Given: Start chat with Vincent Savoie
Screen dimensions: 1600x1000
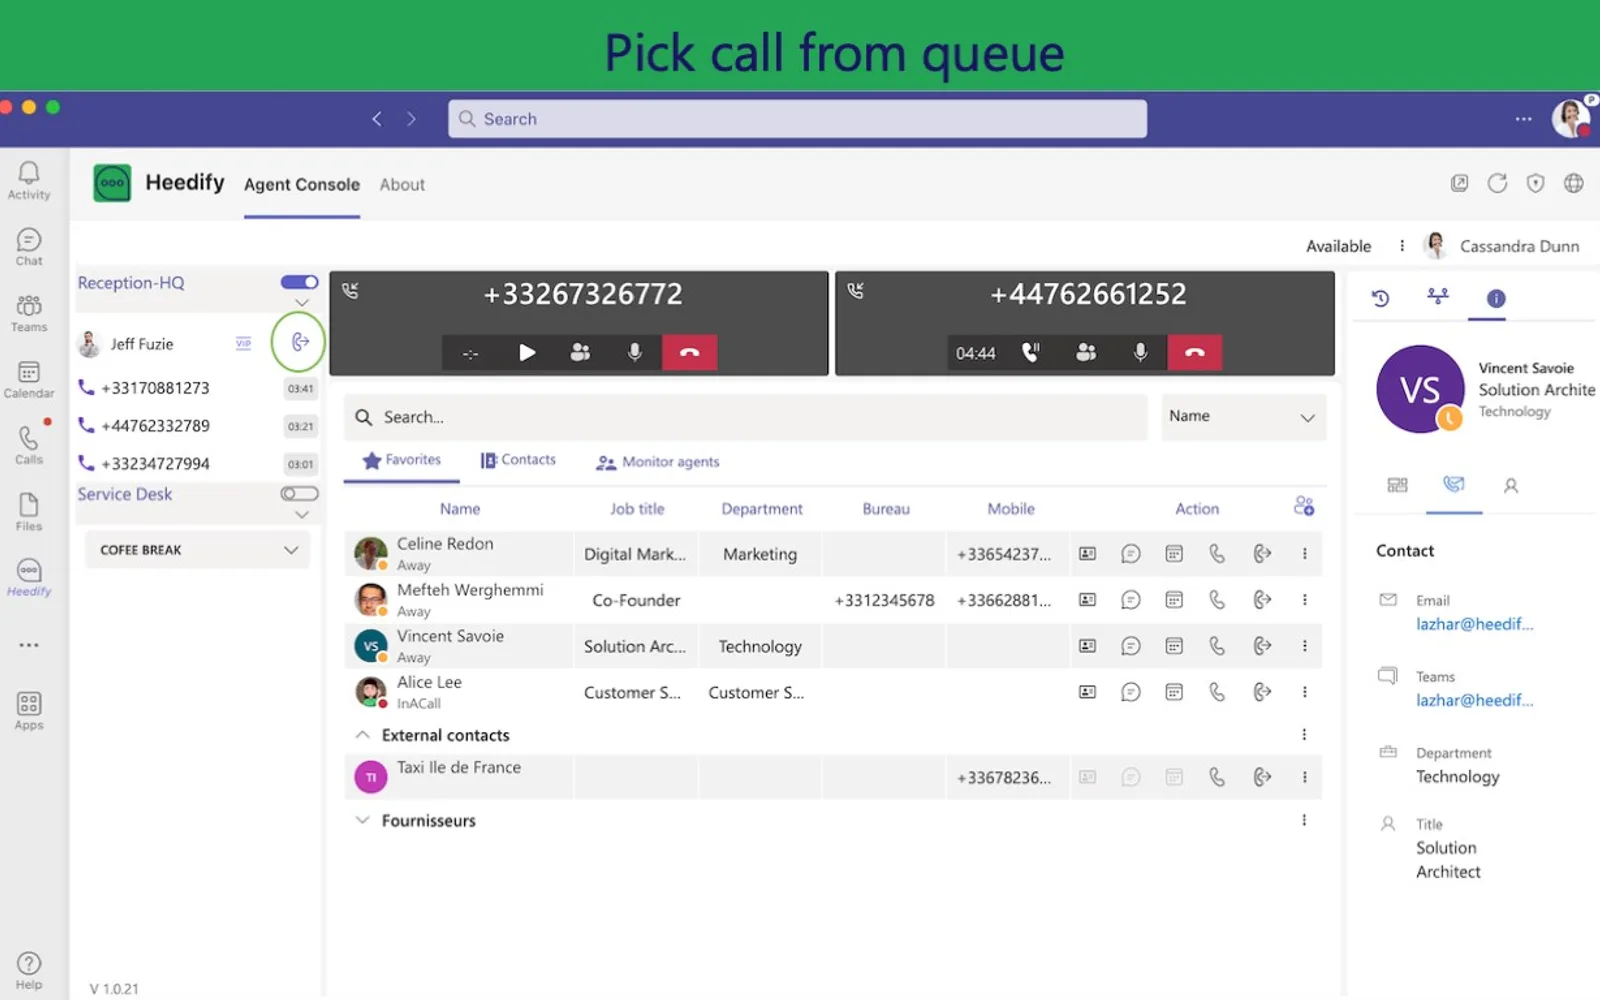Looking at the screenshot, I should (1131, 646).
